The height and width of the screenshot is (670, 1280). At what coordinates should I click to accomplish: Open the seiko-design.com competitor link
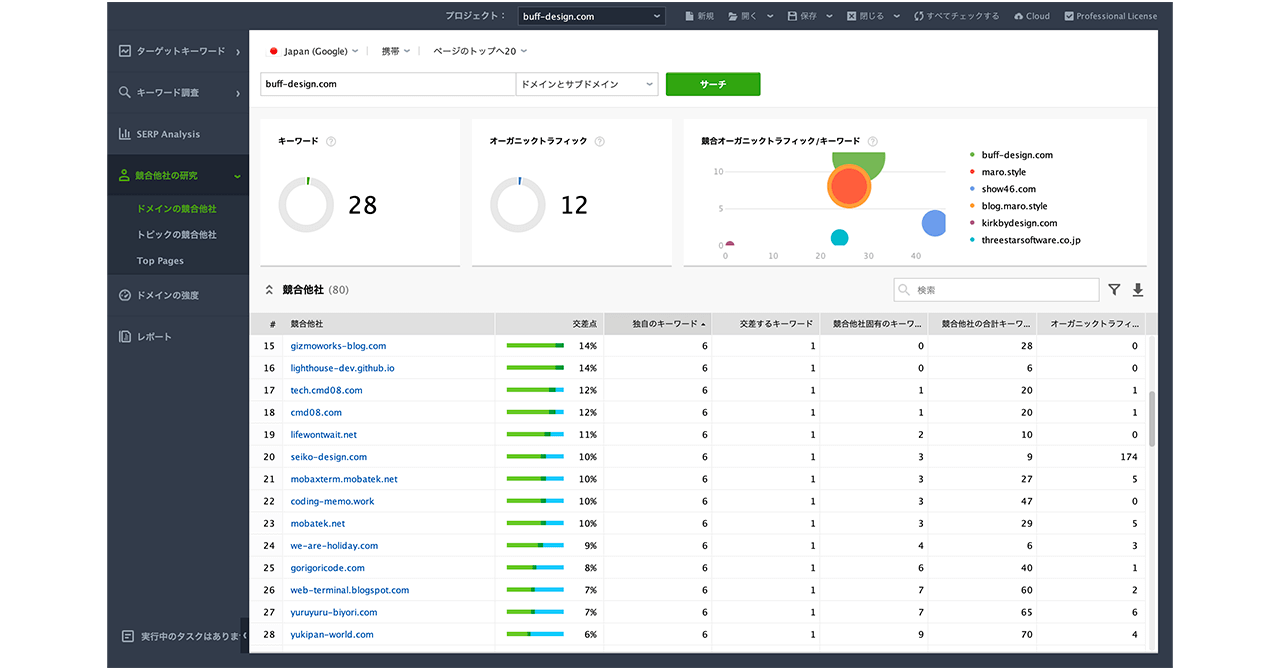[328, 457]
